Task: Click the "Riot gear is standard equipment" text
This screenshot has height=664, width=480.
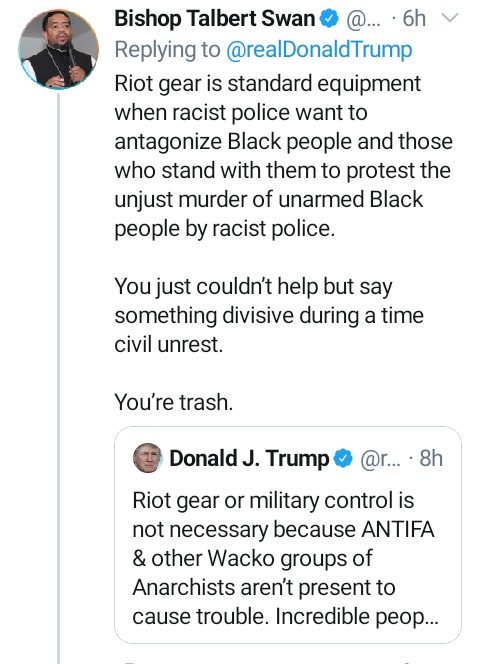Action: (268, 83)
